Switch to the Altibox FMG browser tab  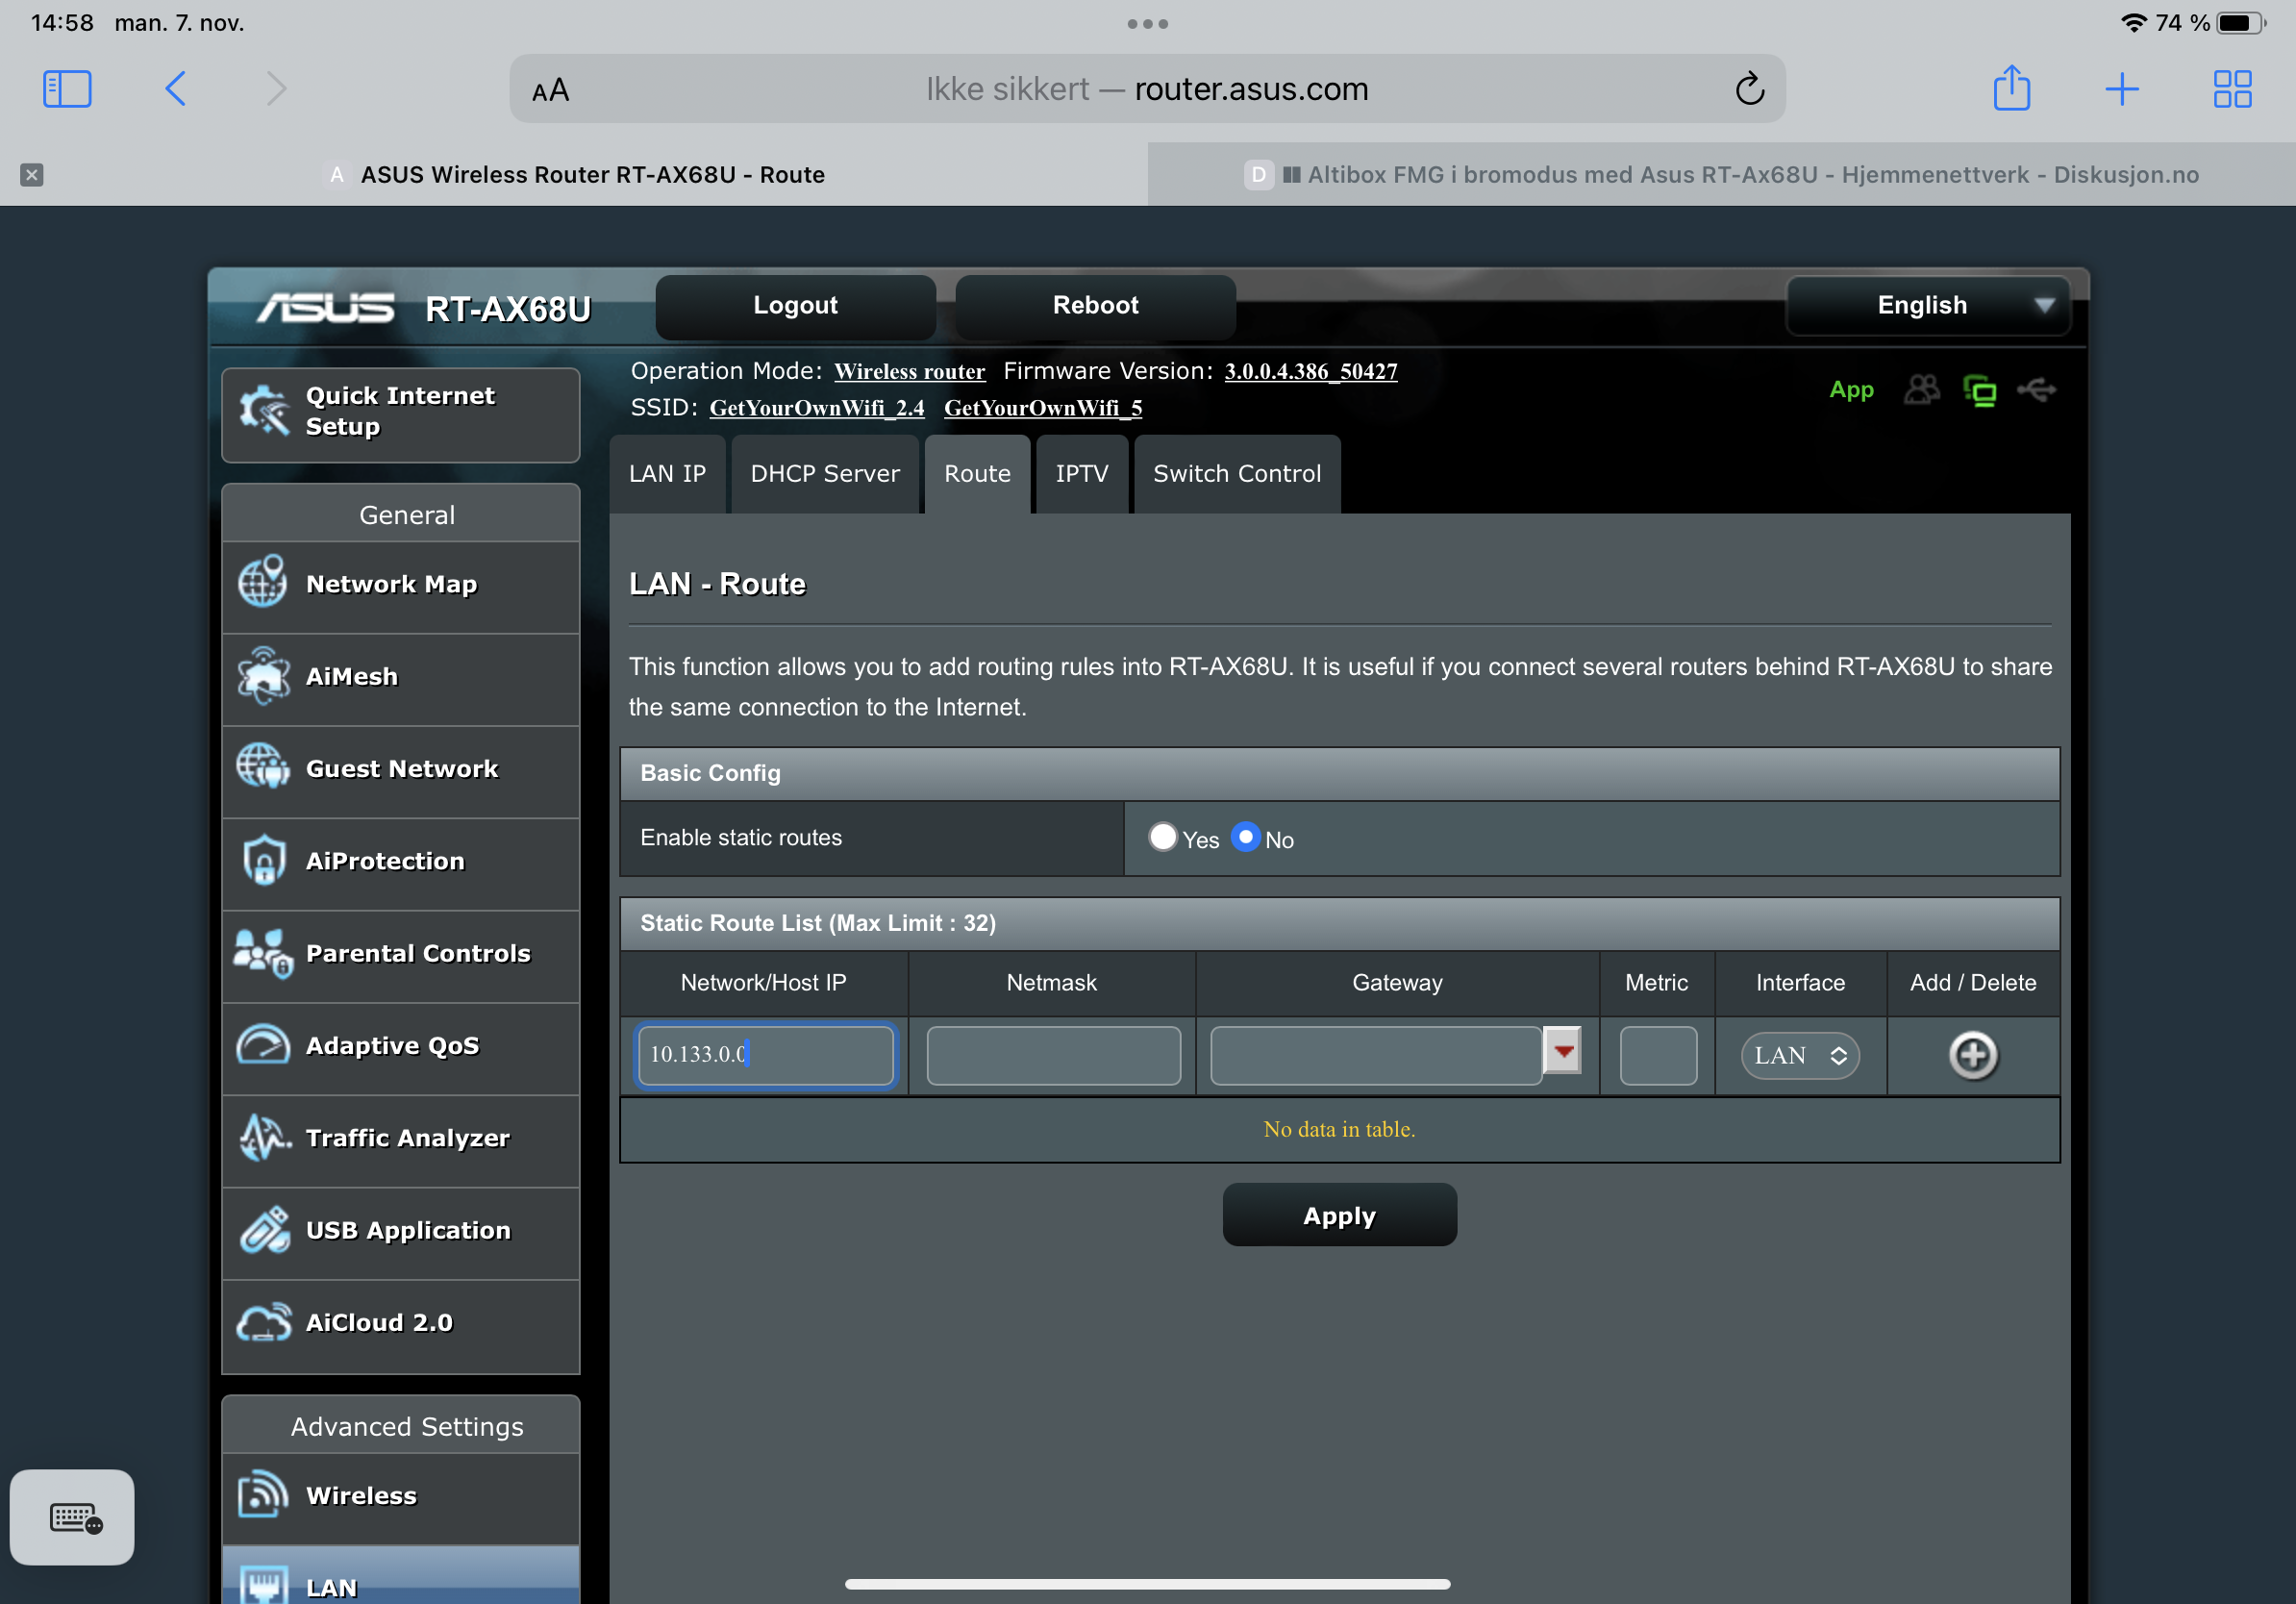coord(1721,175)
